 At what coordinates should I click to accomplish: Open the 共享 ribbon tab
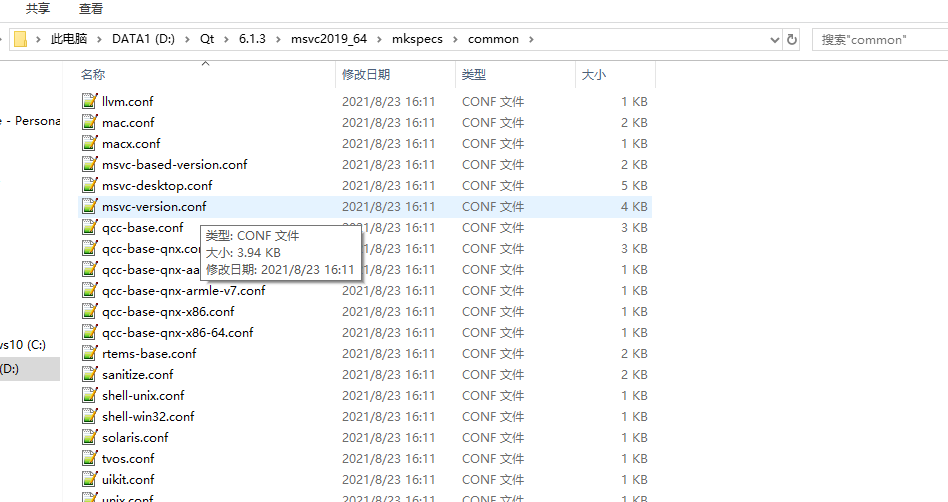click(38, 8)
